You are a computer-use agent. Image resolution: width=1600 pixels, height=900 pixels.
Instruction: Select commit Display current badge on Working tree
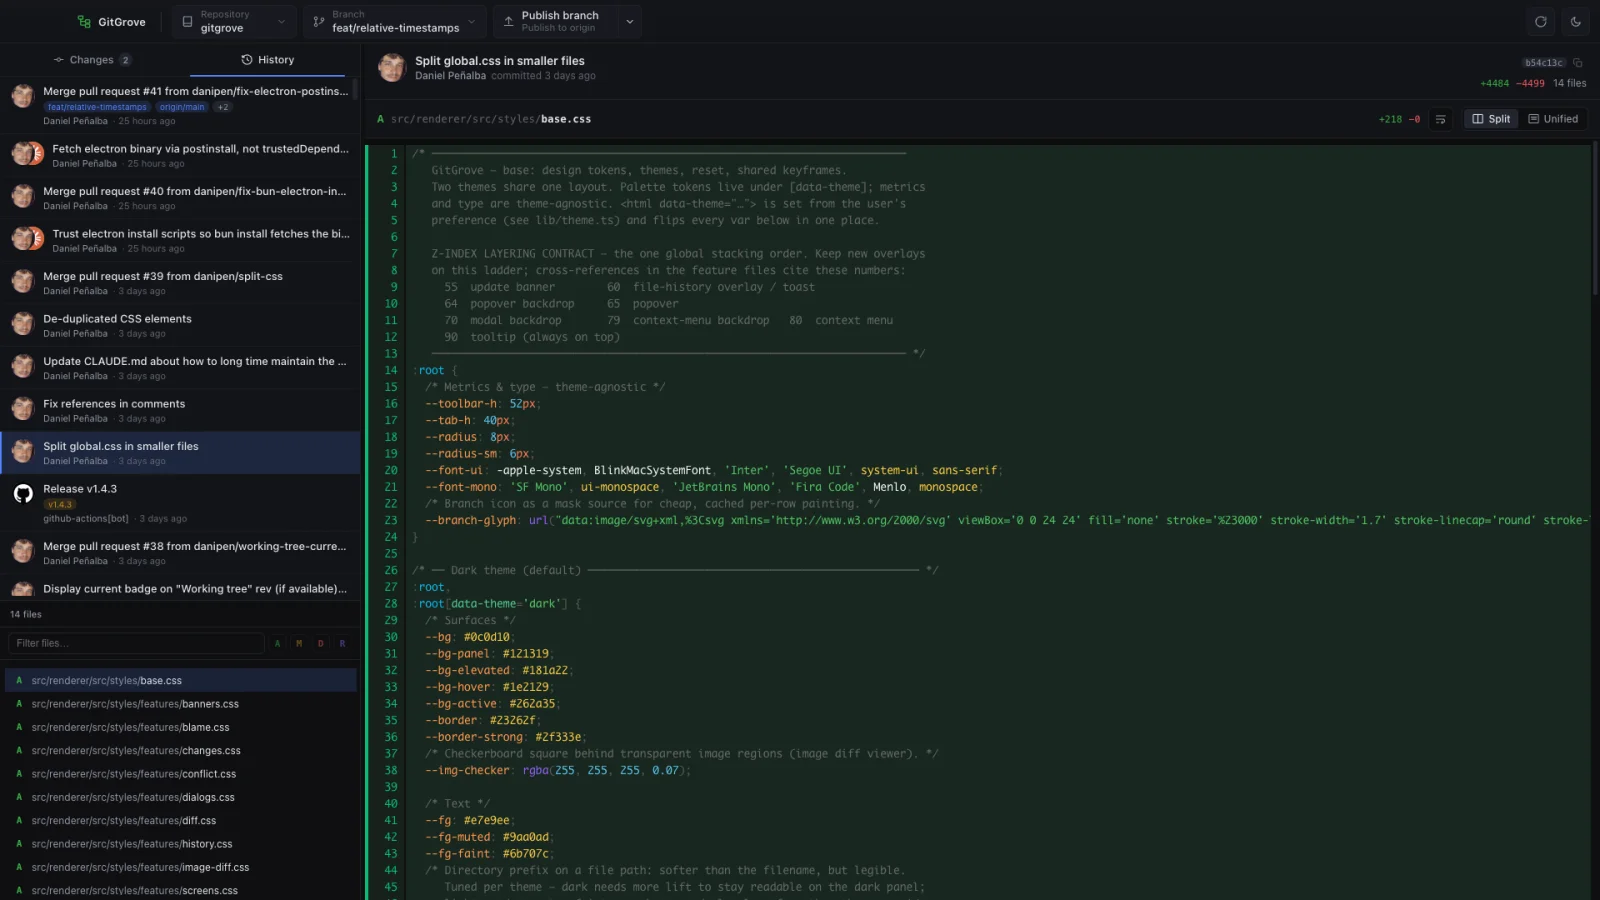[x=180, y=589]
